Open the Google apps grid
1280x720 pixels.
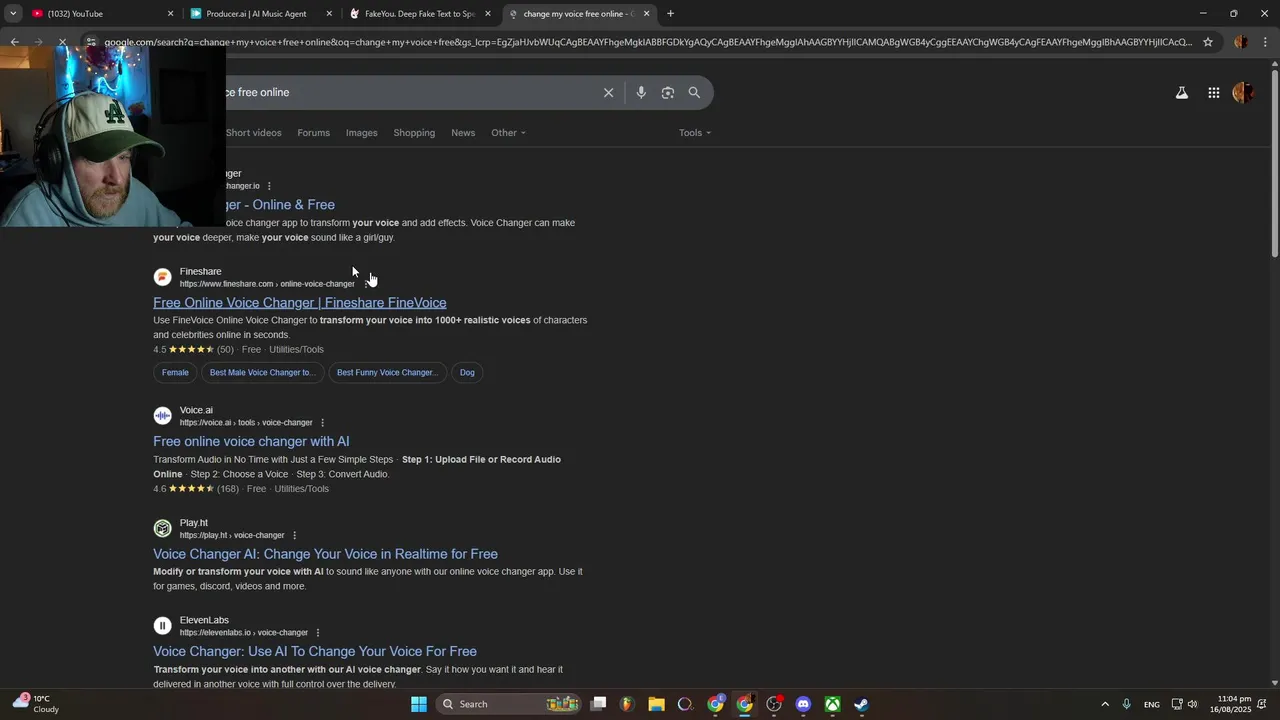click(1213, 93)
